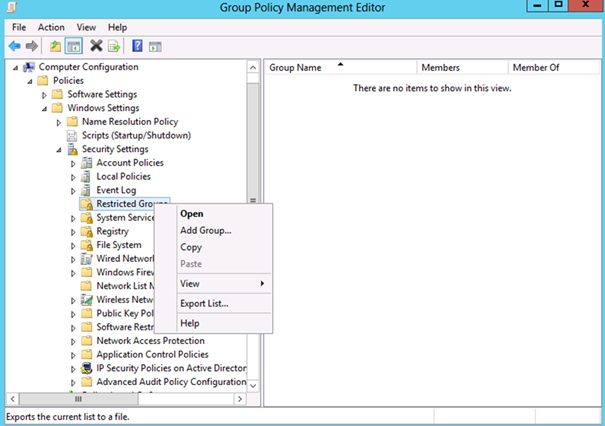Click the Scripts (Startup/Shutdown) icon
This screenshot has width=605, height=426.
(72, 136)
